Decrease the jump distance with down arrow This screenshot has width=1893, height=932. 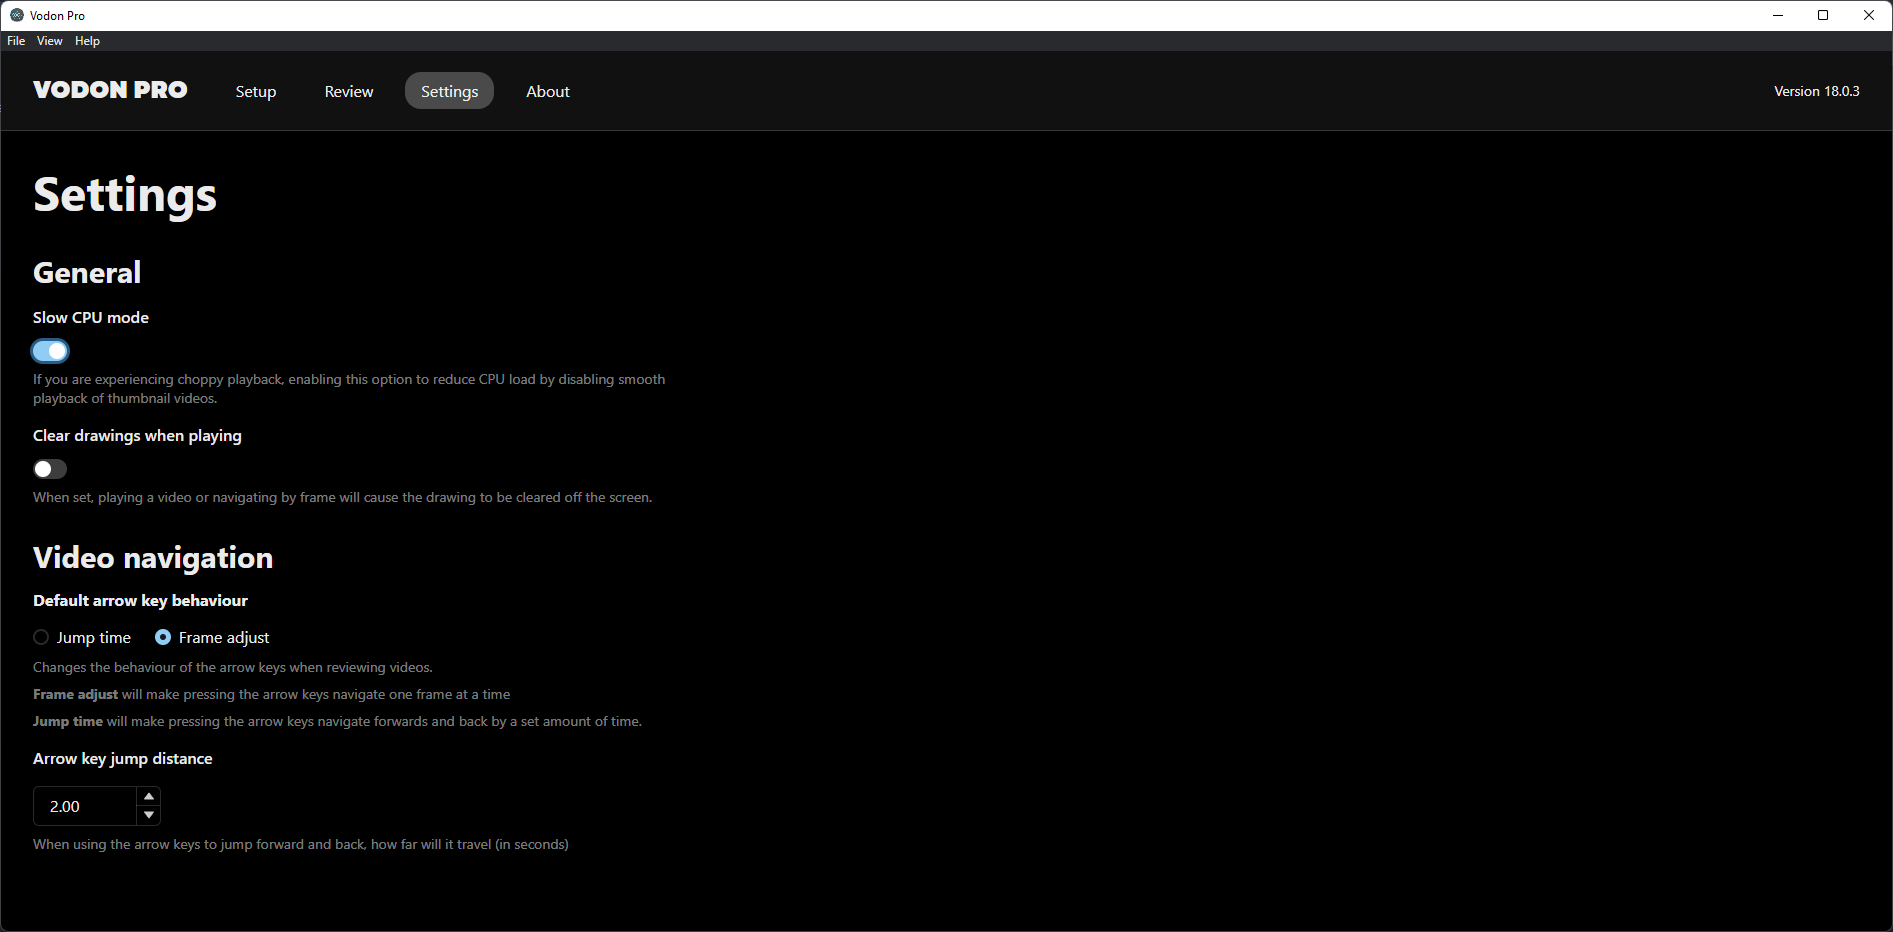(149, 815)
